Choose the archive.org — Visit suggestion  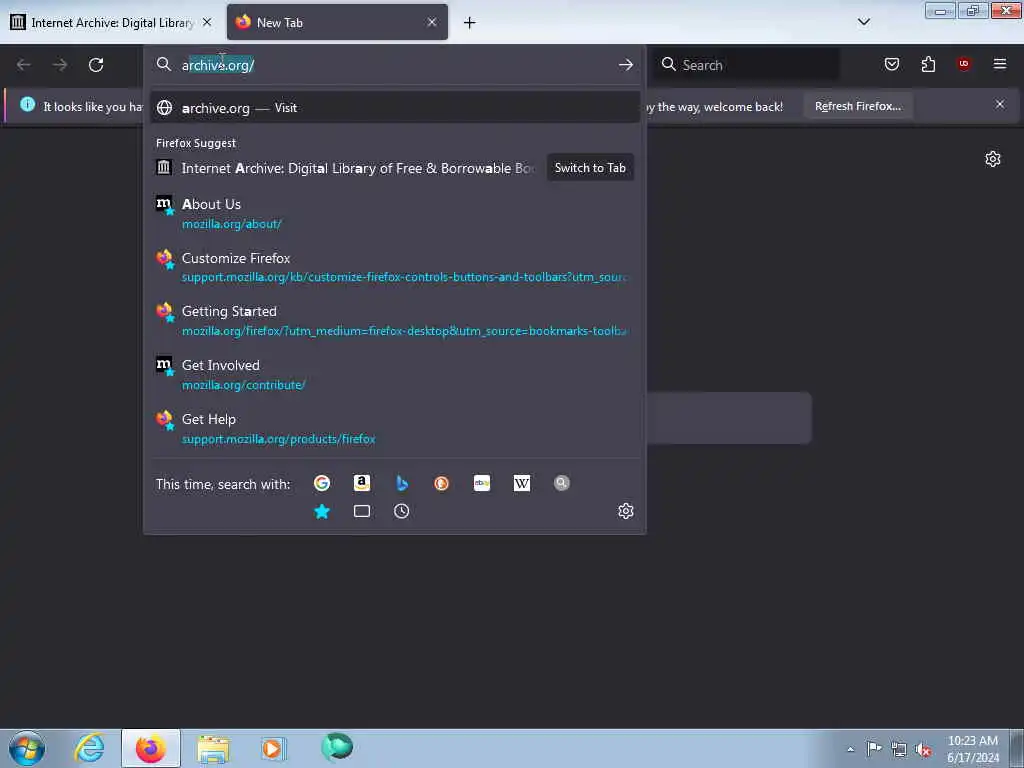(x=394, y=108)
